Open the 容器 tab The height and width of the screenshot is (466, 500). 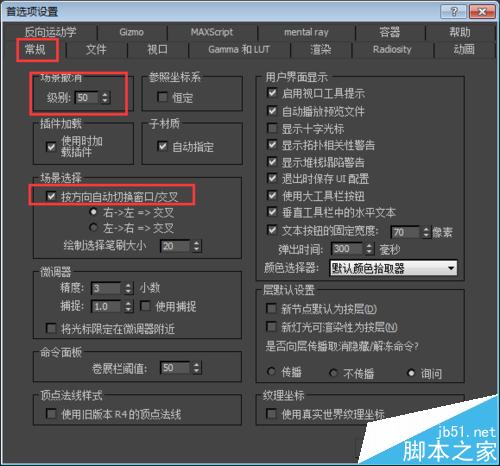point(390,32)
